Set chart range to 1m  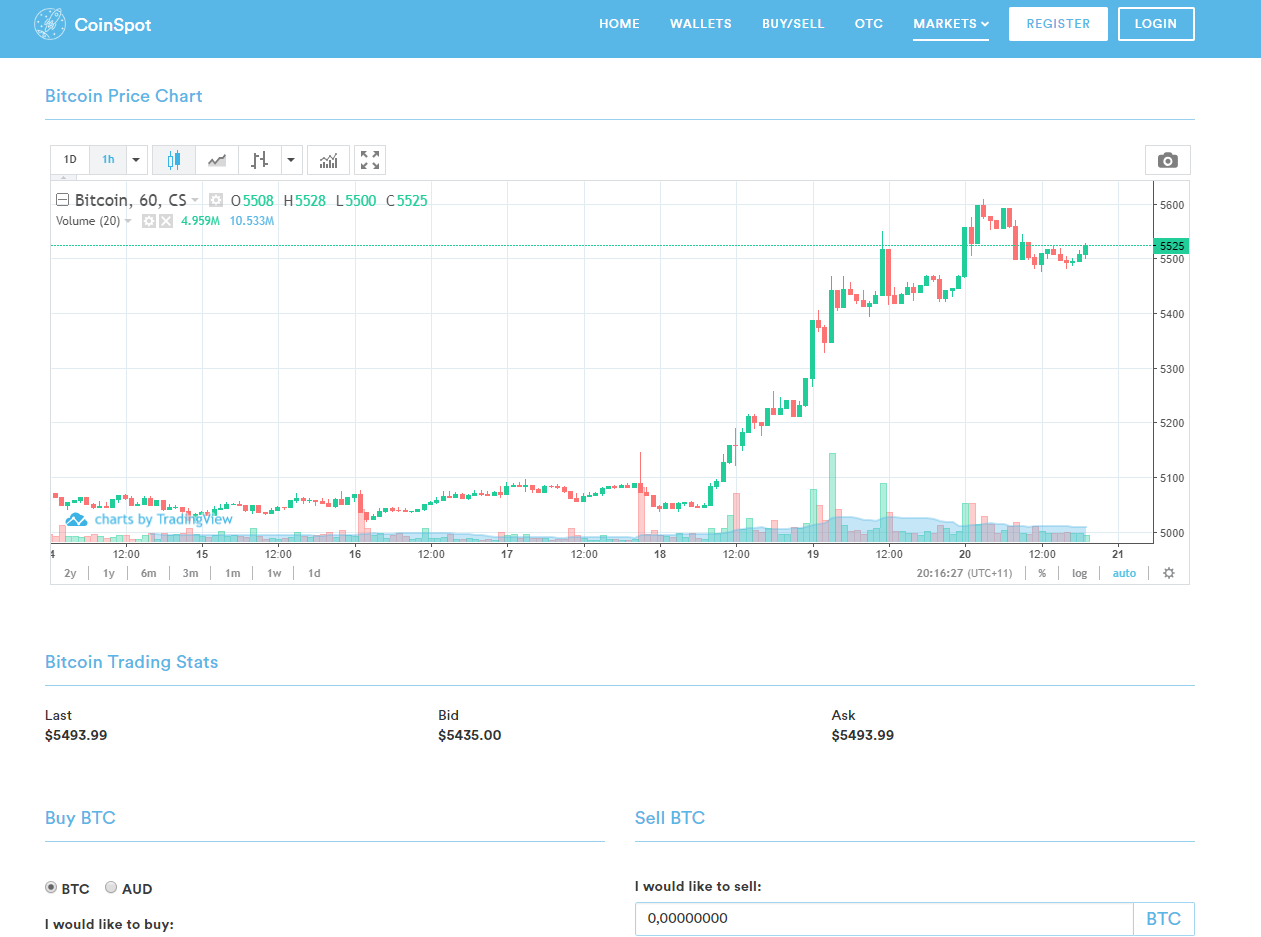tap(232, 573)
